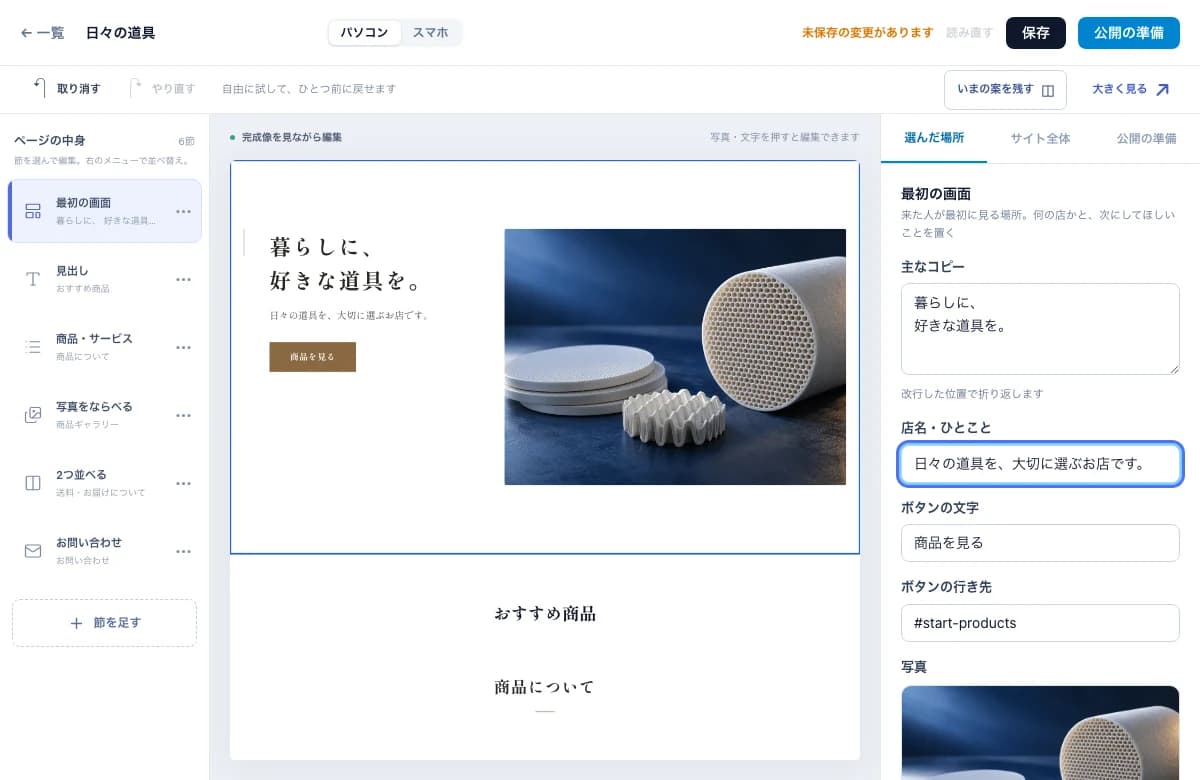The width and height of the screenshot is (1200, 780).
Task: Click the ボタンの文字 input field
Action: point(1040,543)
